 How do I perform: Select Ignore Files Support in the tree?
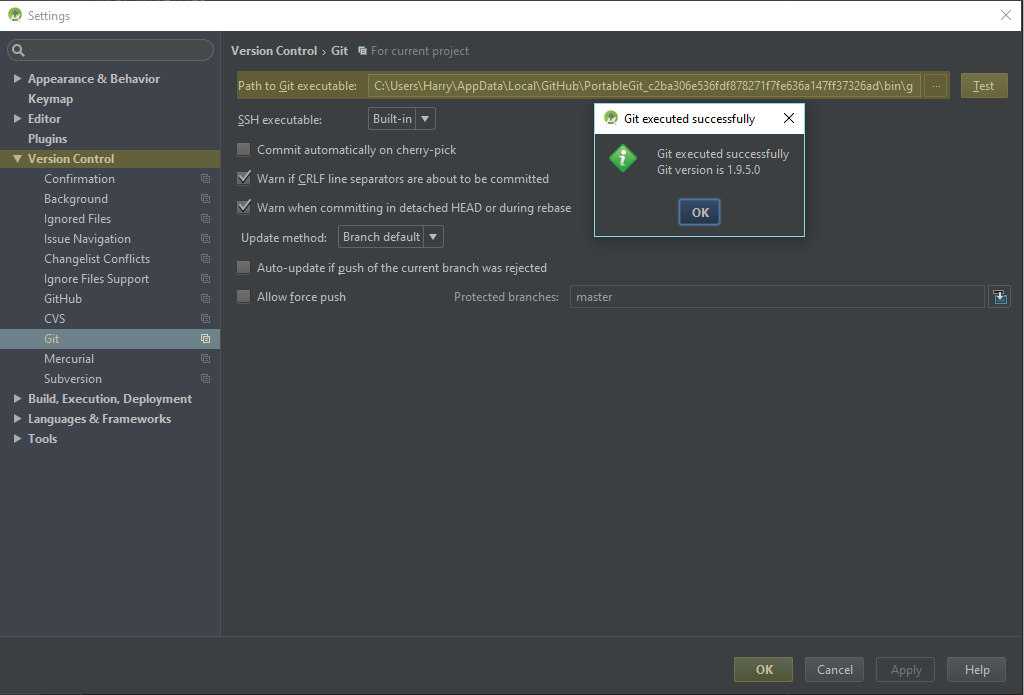[x=96, y=279]
